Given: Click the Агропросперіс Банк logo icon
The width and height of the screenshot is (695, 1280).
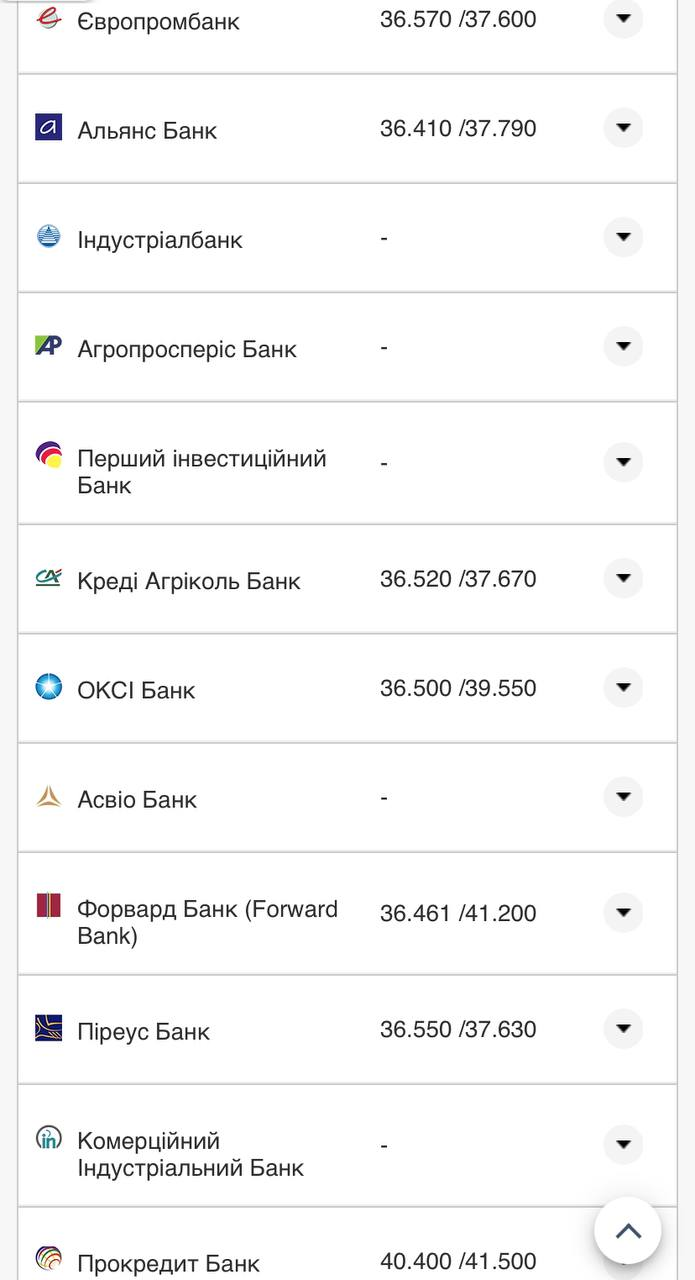Looking at the screenshot, I should click(x=48, y=346).
